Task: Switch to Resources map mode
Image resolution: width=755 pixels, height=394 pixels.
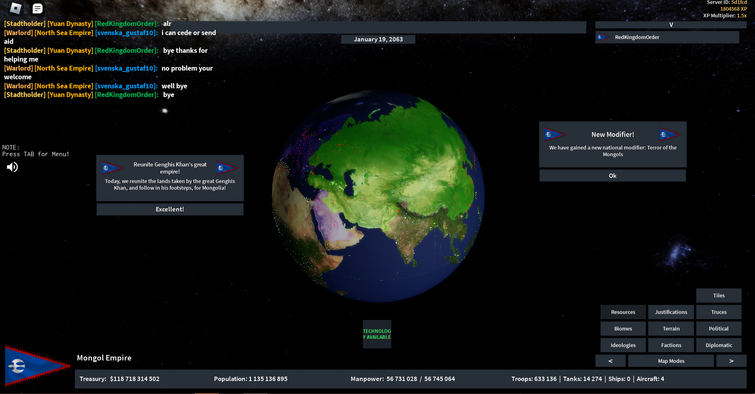Action: [x=623, y=312]
